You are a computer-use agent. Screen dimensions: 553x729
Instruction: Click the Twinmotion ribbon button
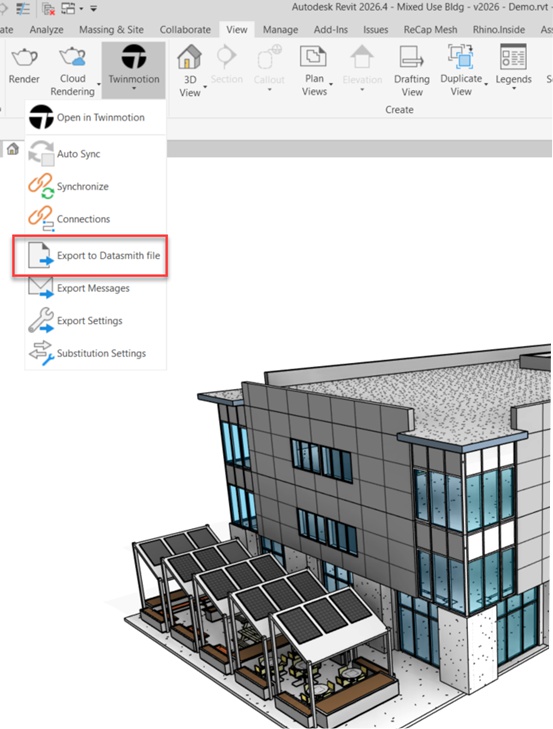click(133, 70)
